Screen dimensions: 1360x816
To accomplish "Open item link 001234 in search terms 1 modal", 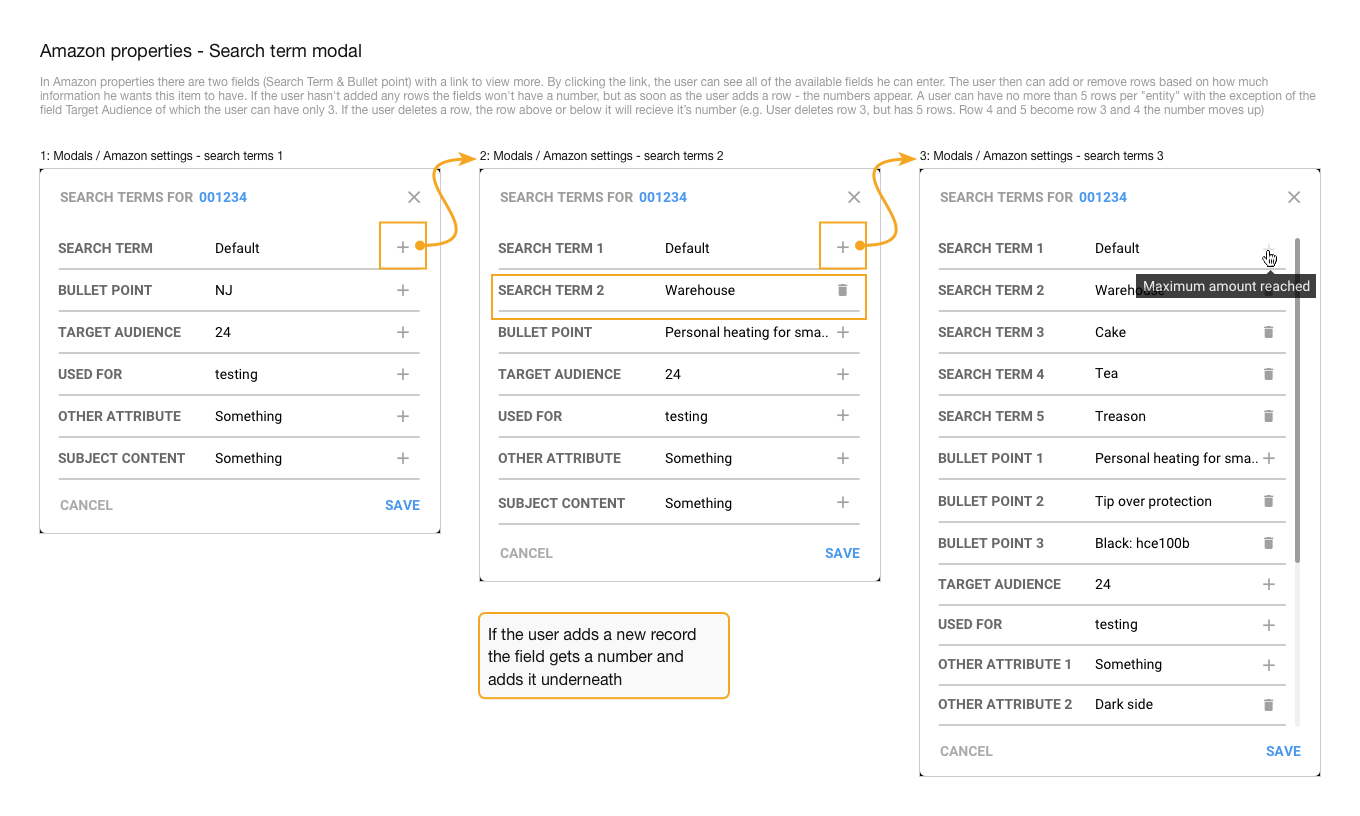I will pos(223,197).
